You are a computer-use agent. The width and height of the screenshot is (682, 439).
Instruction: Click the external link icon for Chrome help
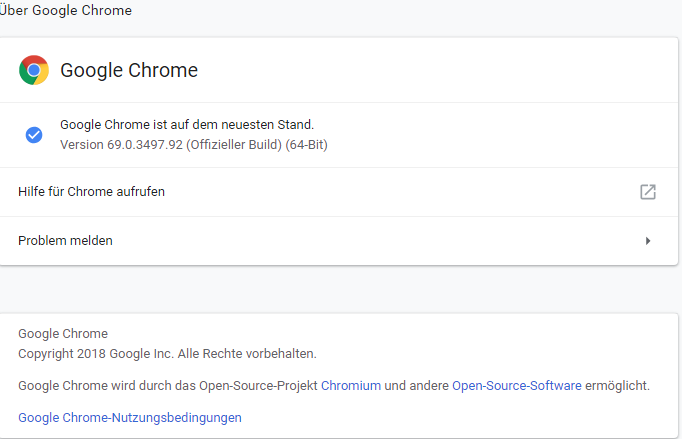(x=648, y=192)
